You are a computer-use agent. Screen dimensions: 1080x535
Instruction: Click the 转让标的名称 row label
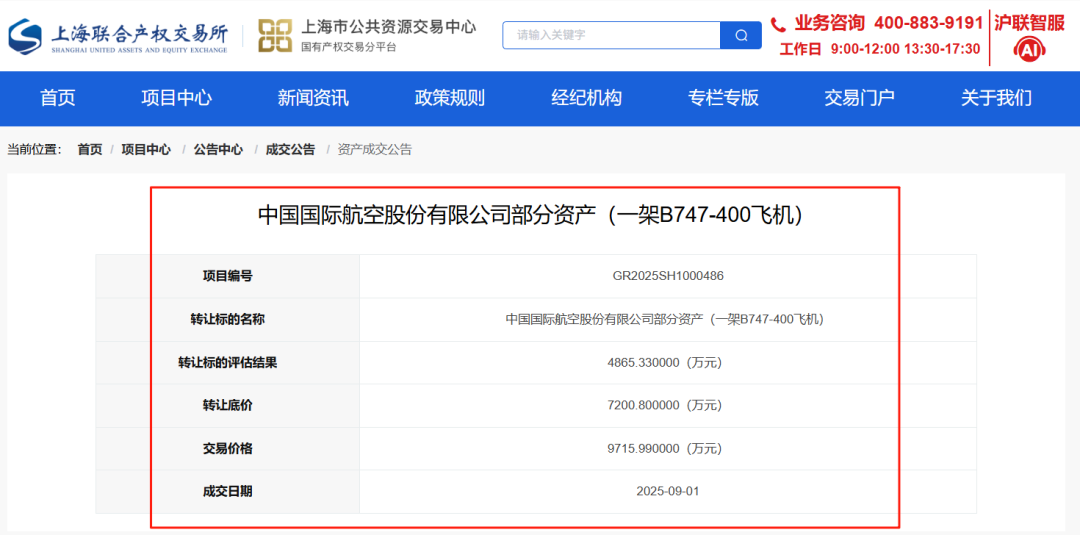[227, 319]
